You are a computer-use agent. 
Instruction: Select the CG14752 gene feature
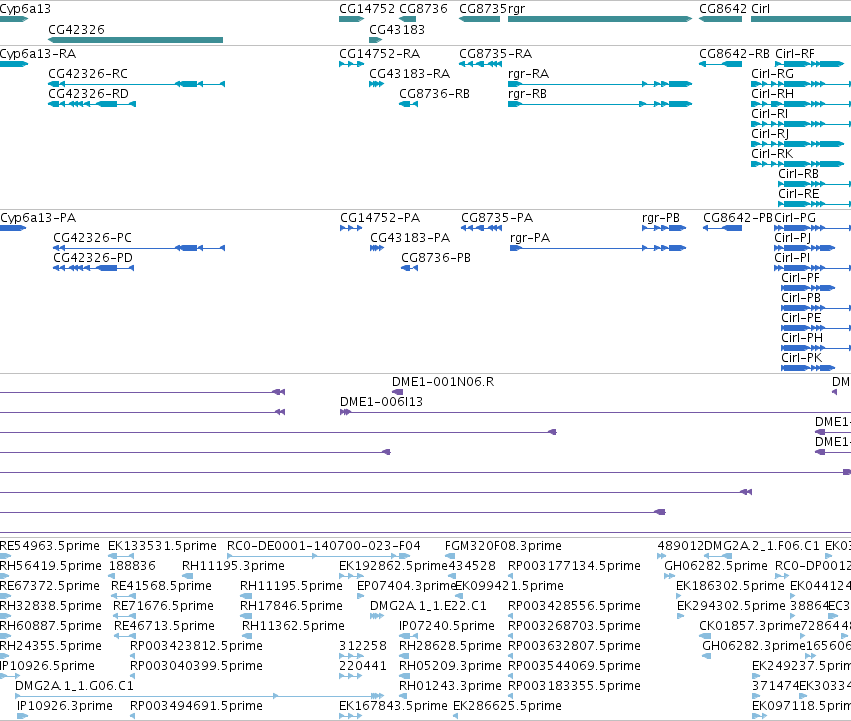[x=351, y=19]
